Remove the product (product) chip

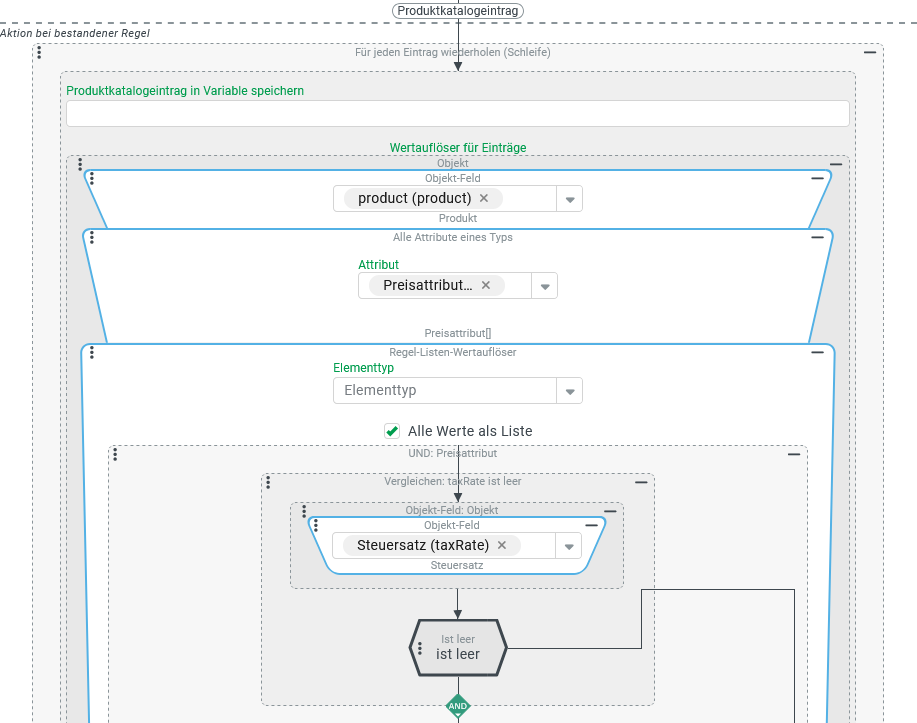pos(484,198)
